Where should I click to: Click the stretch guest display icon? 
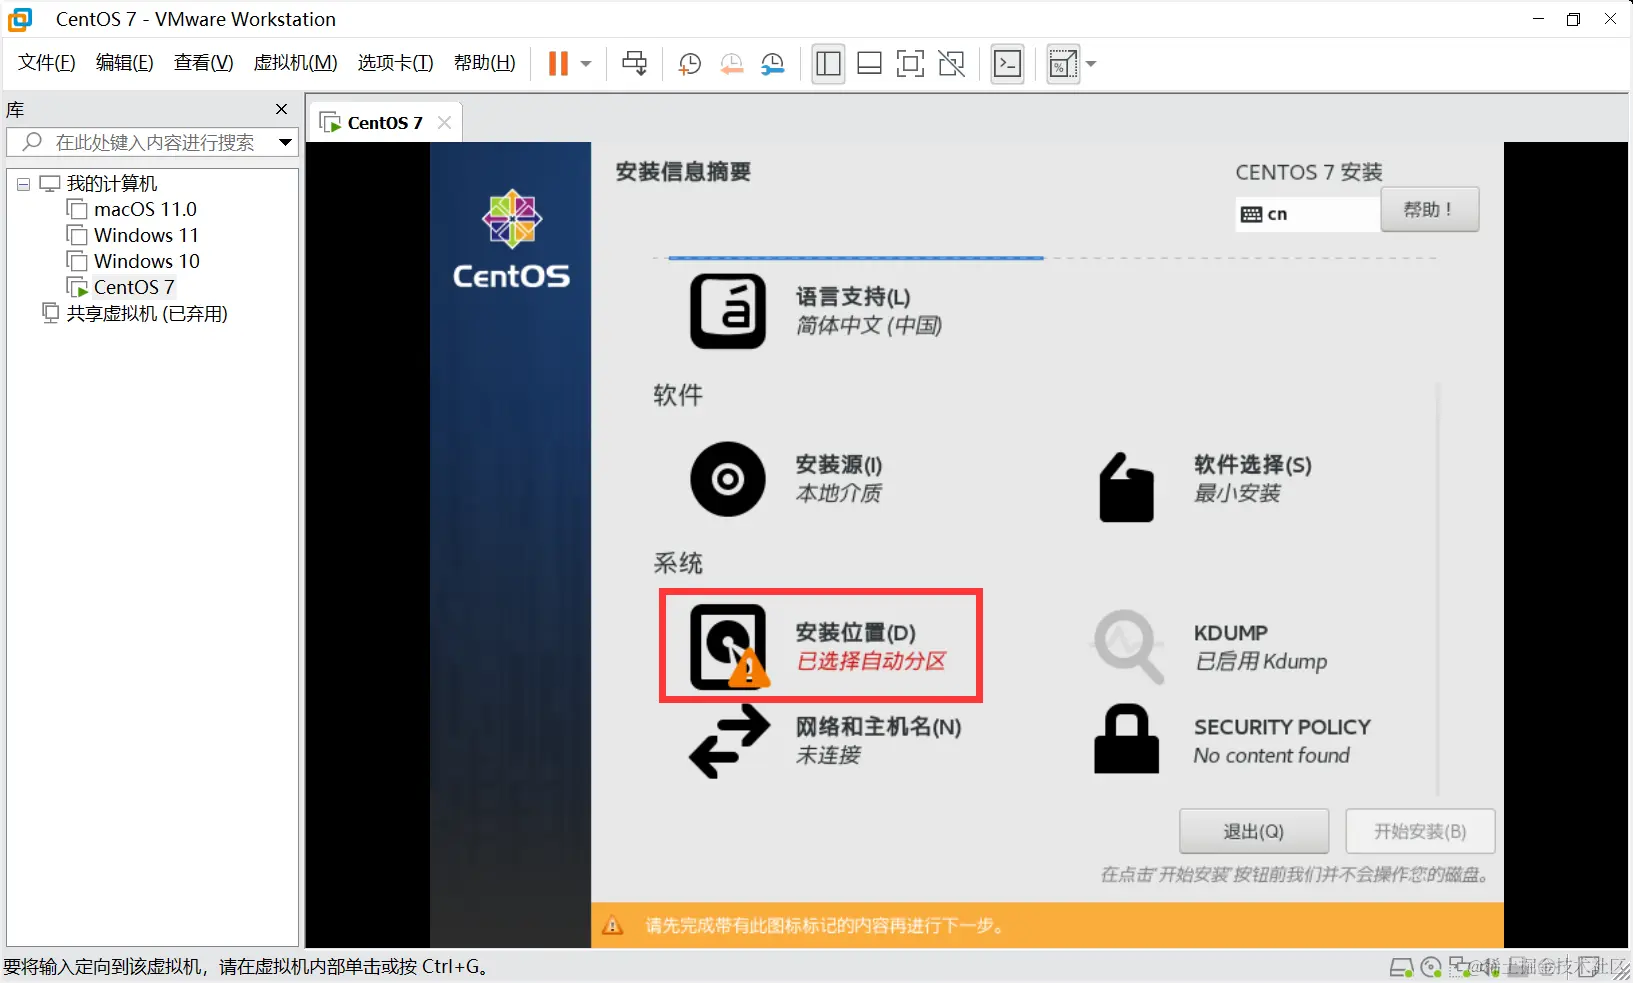(1062, 64)
